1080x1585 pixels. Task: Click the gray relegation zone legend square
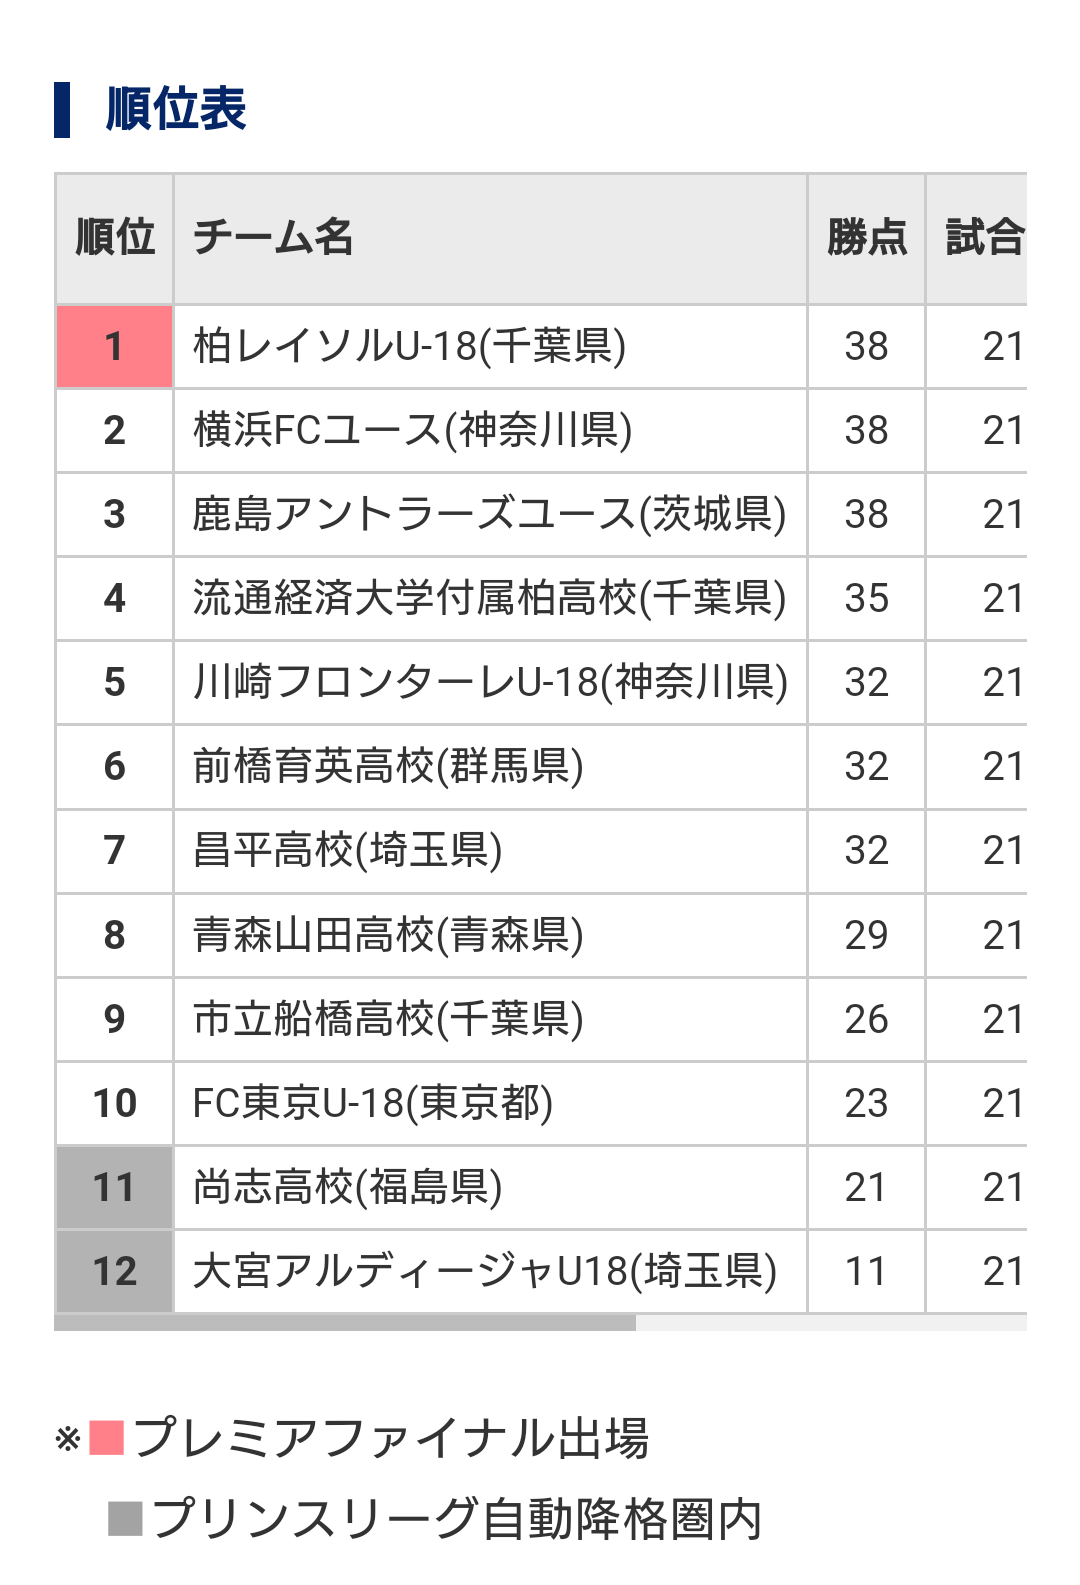[x=125, y=1518]
